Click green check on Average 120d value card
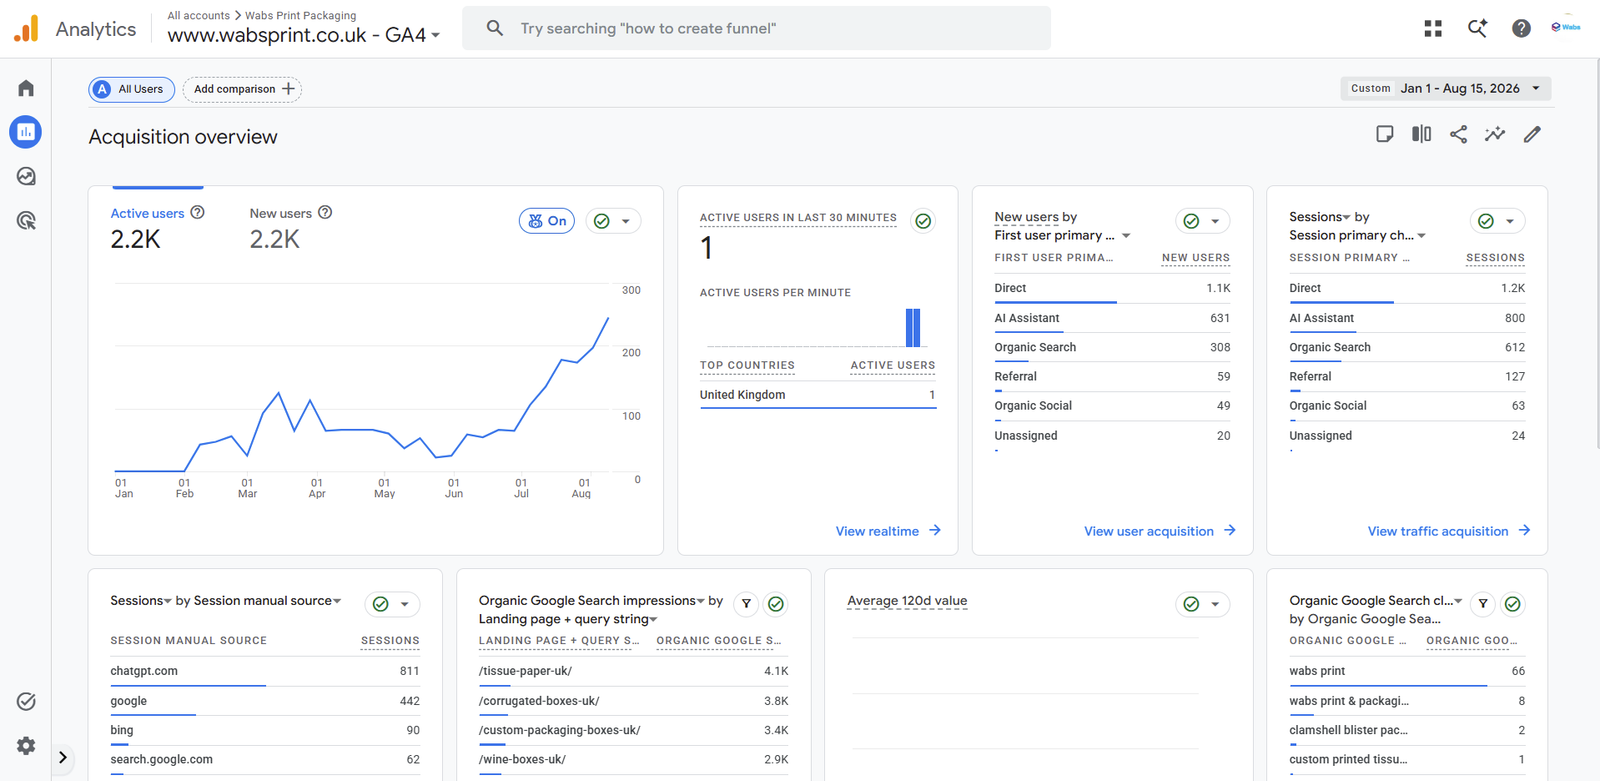 (x=1191, y=604)
